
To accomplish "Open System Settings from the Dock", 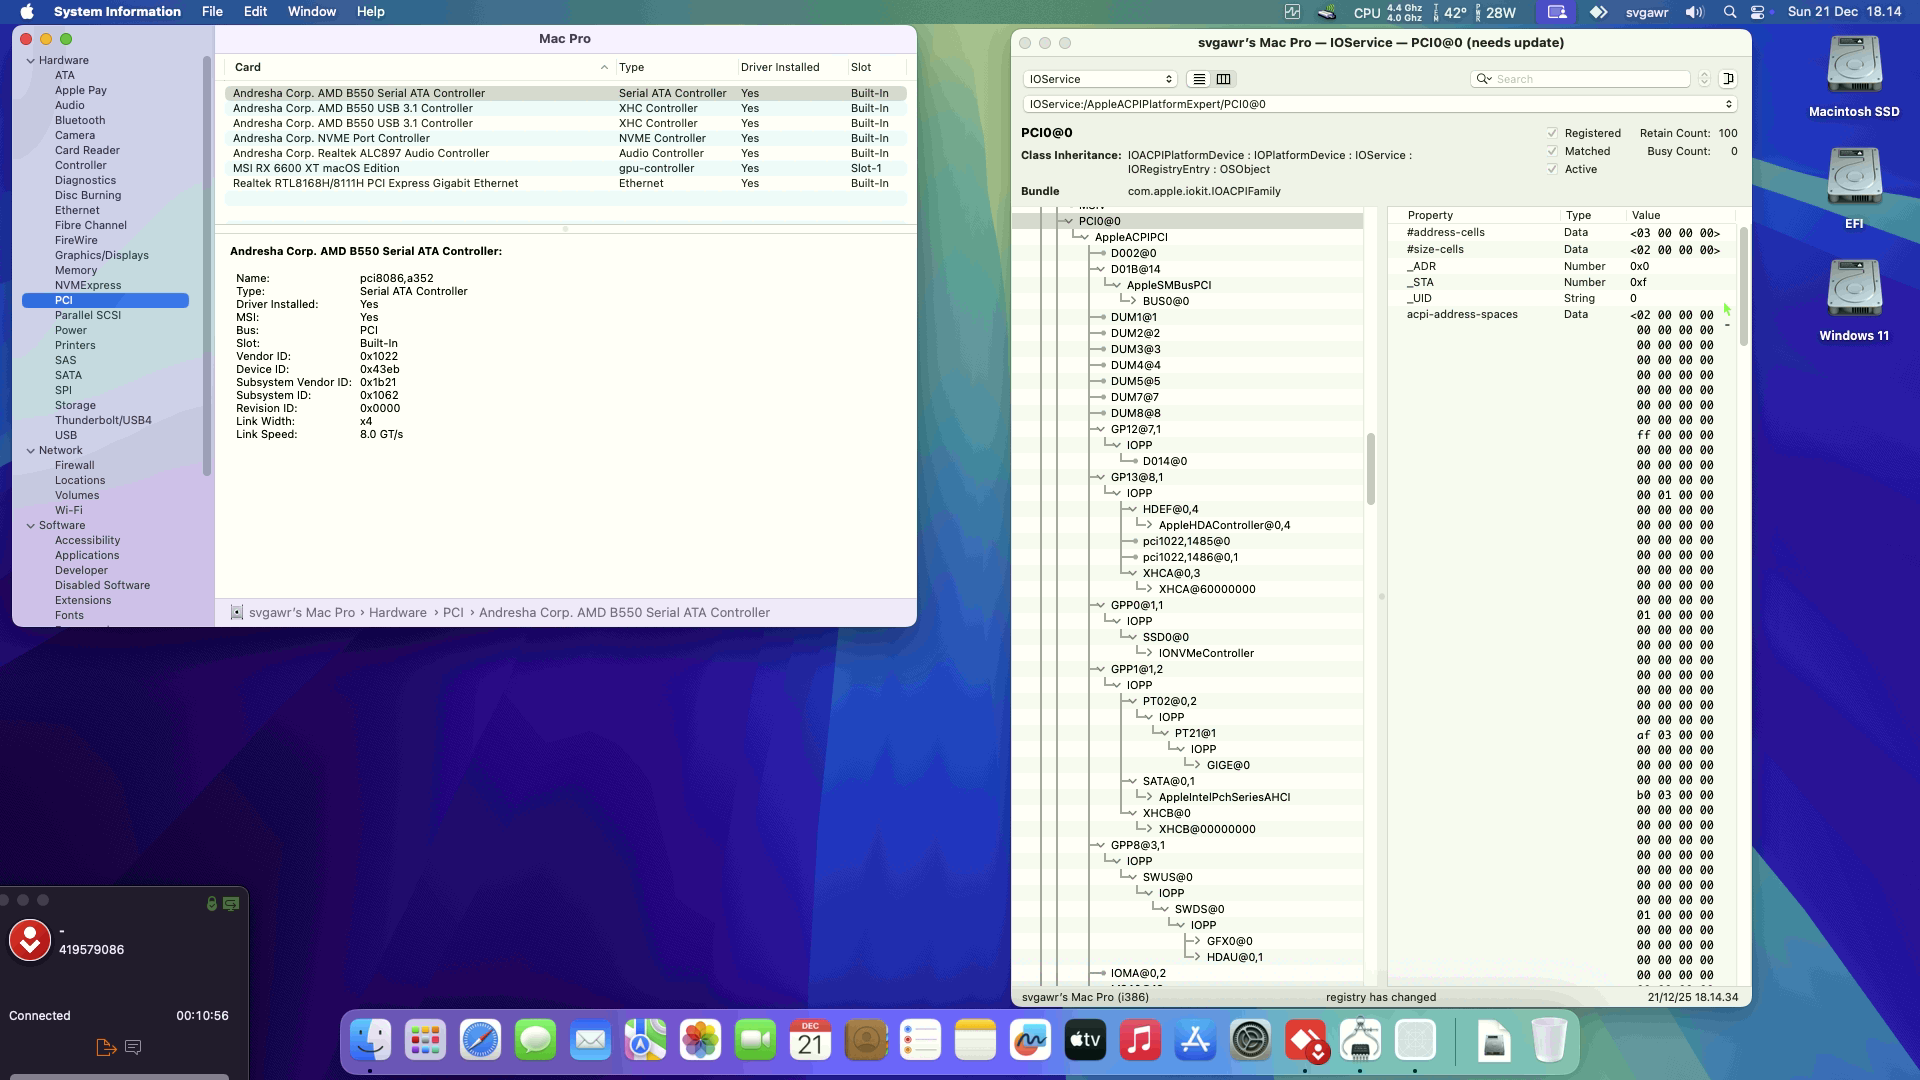I will [1250, 1041].
